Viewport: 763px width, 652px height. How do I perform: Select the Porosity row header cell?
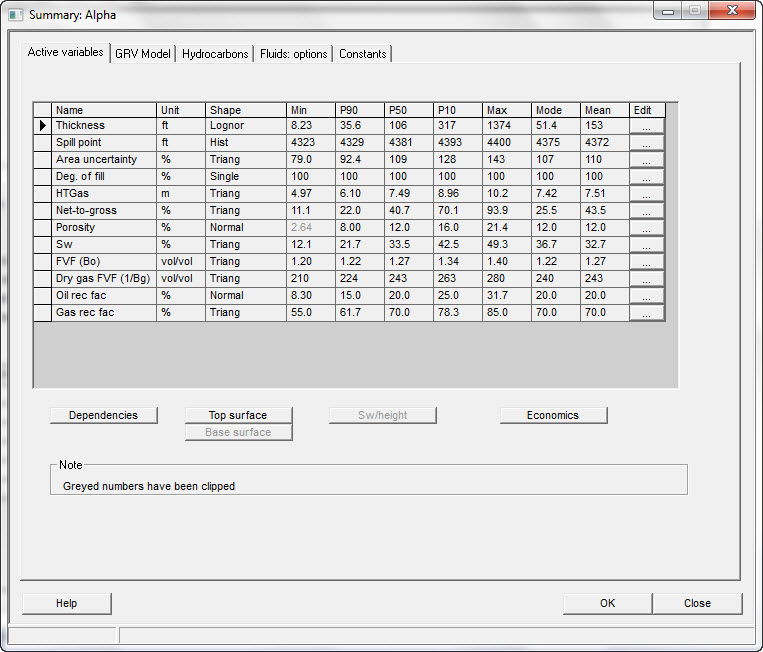click(42, 228)
